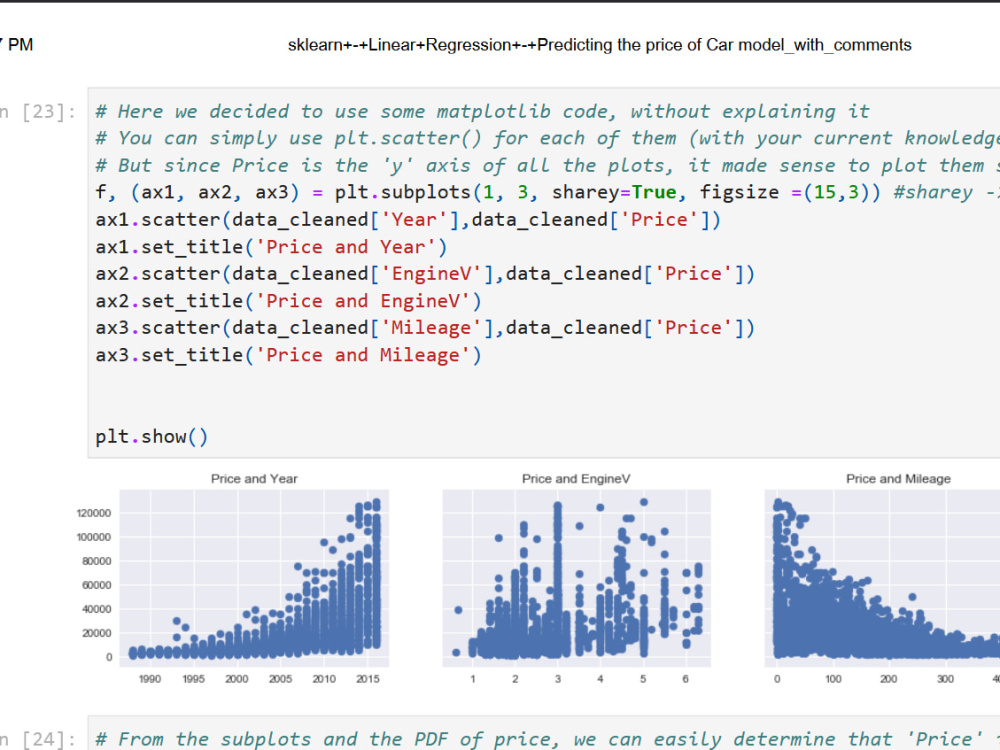Image resolution: width=1000 pixels, height=750 pixels.
Task: Click the comment line 'But since Price is the'
Action: click(x=547, y=166)
